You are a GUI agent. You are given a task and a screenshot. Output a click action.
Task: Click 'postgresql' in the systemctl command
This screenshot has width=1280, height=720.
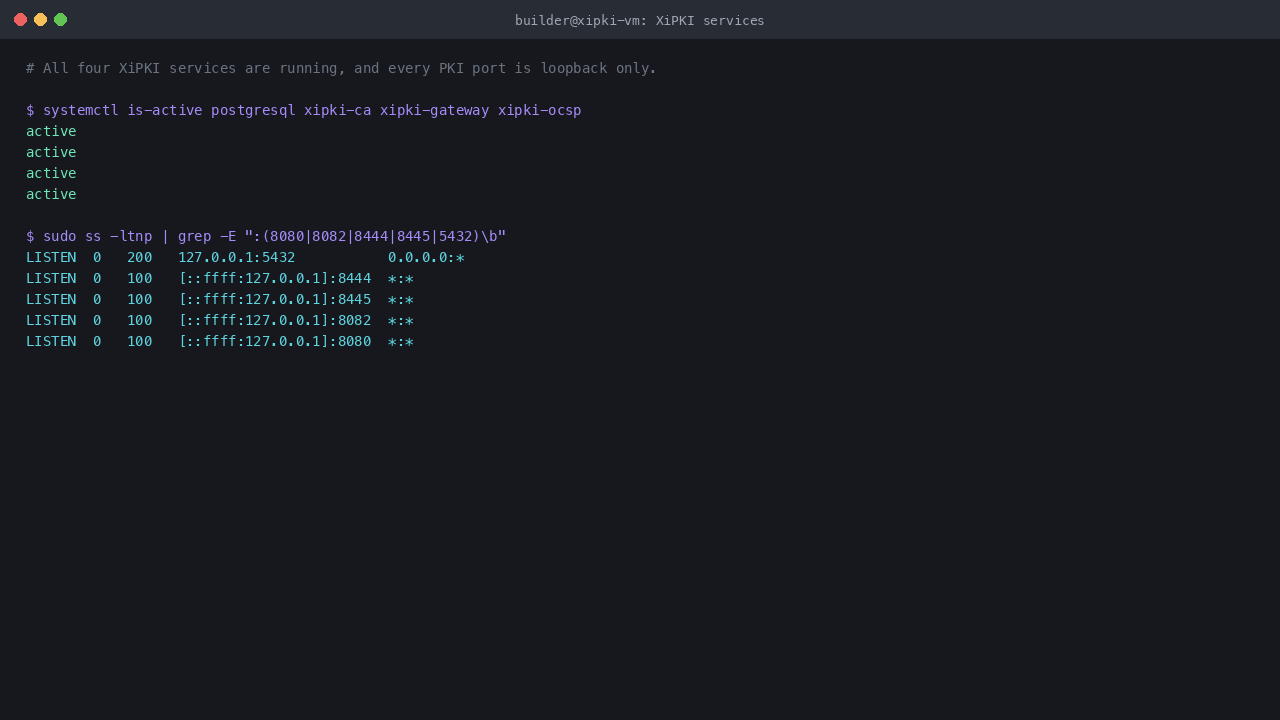(x=253, y=110)
